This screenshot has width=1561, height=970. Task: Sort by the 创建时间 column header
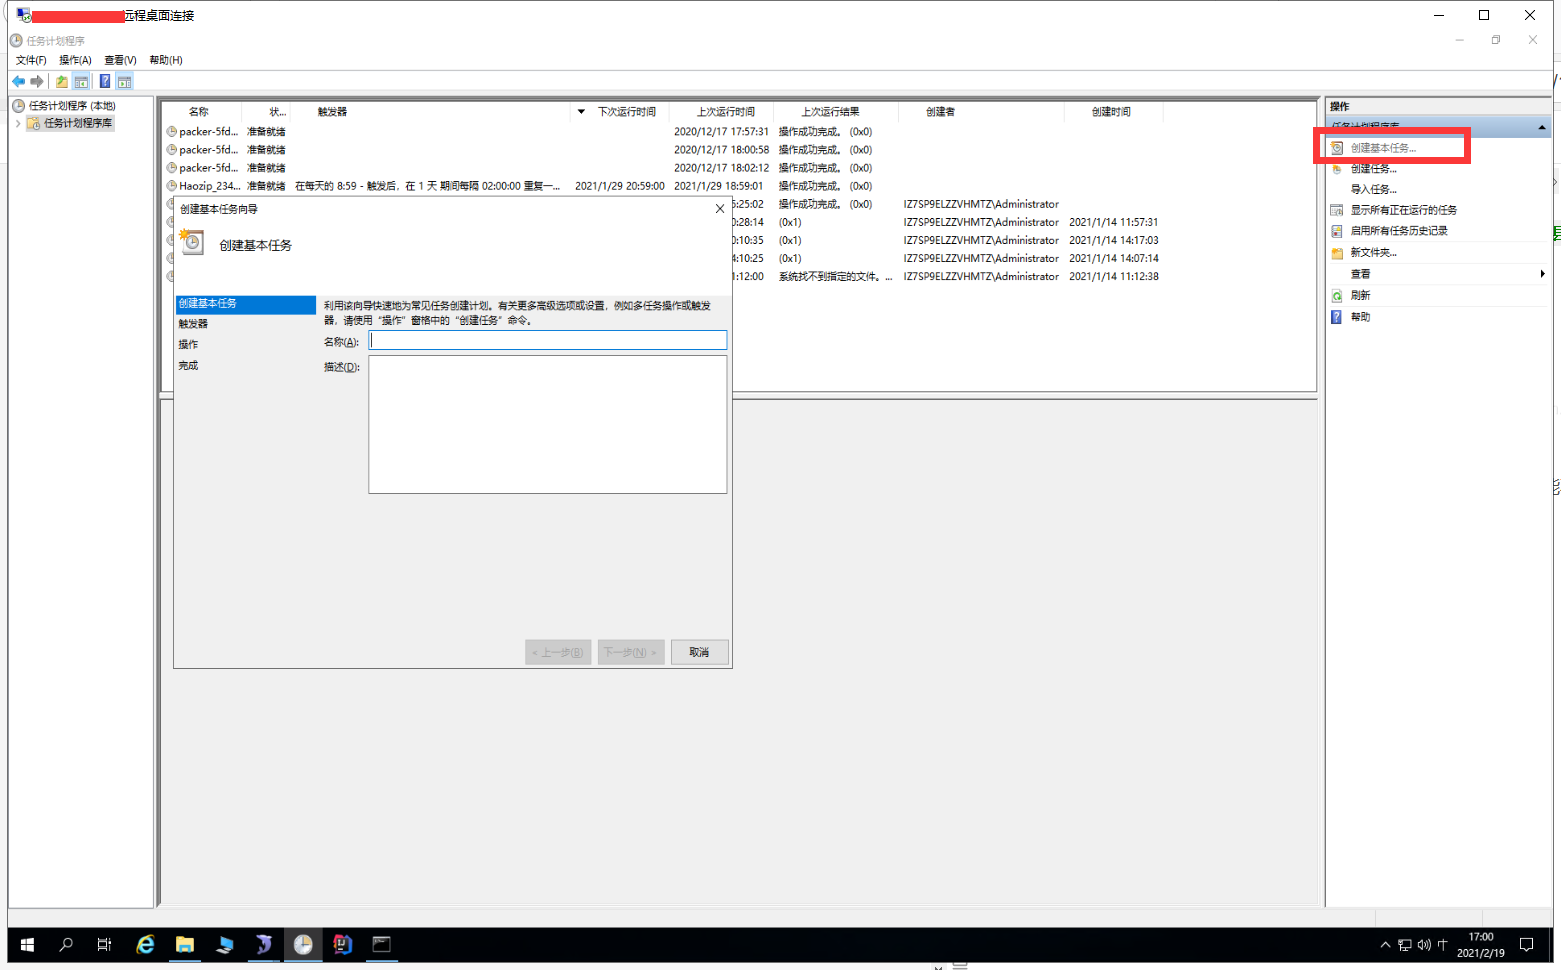click(1111, 112)
